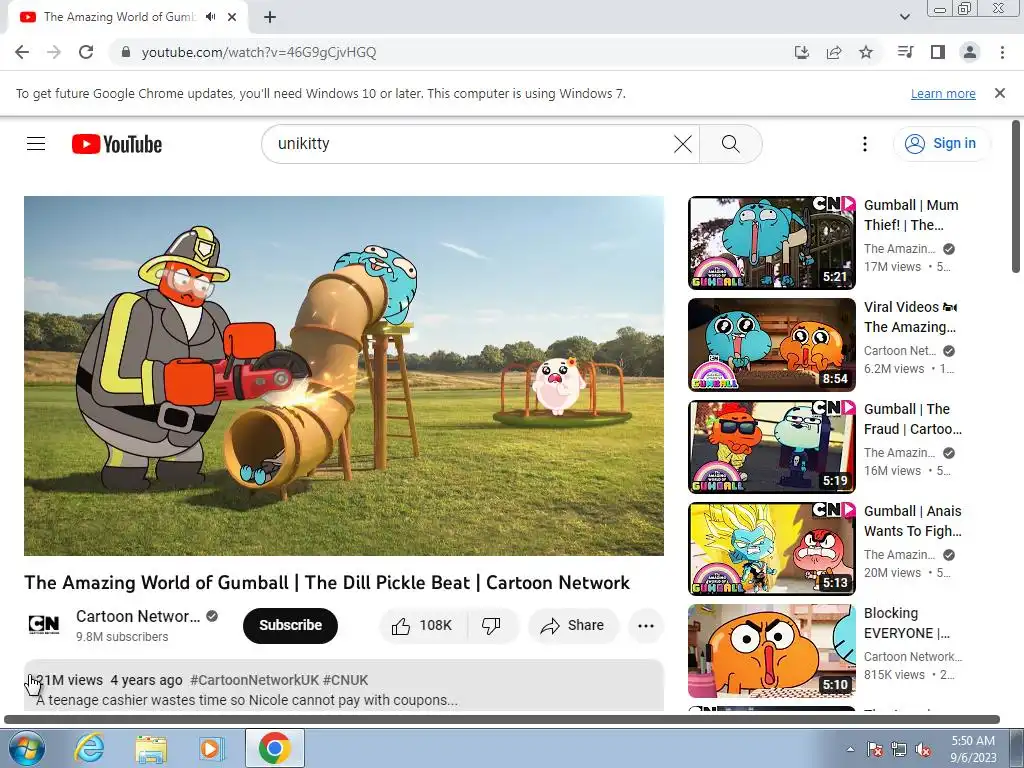Screen dimensions: 1024x768
Task: Click title 'Gumball | Mum Thief! | The...'
Action: point(911,215)
